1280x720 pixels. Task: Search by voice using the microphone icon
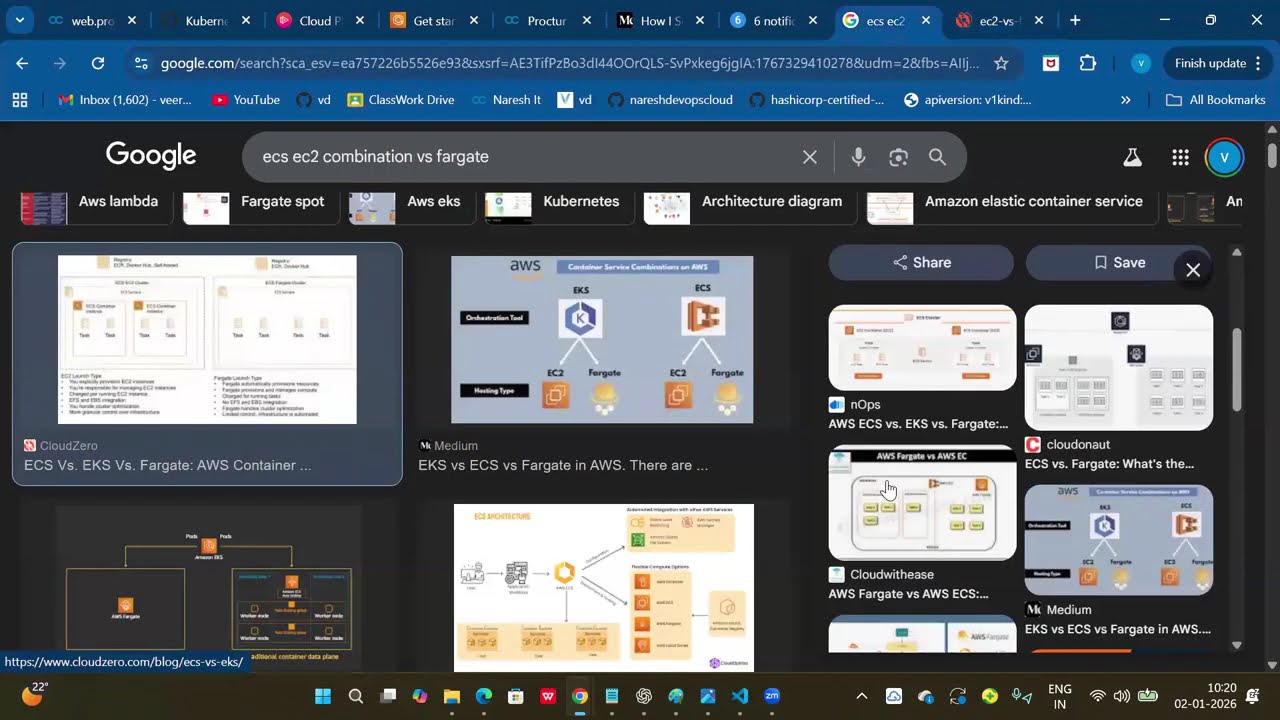click(858, 157)
